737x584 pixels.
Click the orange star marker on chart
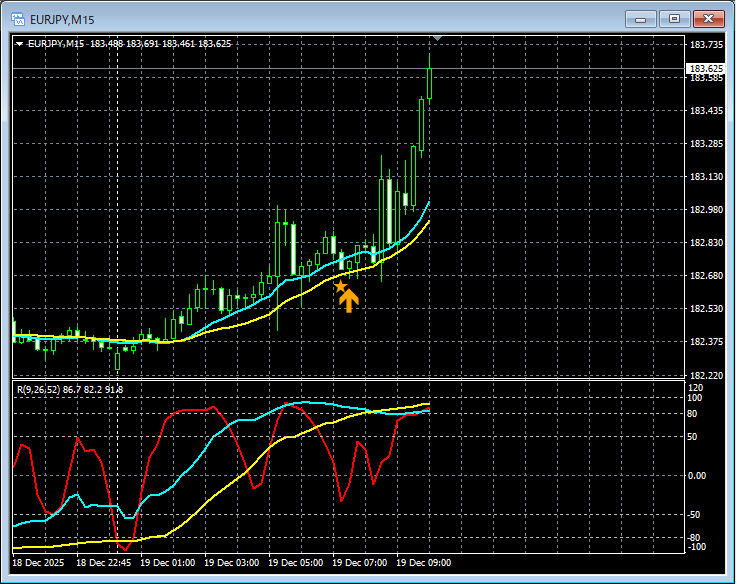tap(340, 286)
